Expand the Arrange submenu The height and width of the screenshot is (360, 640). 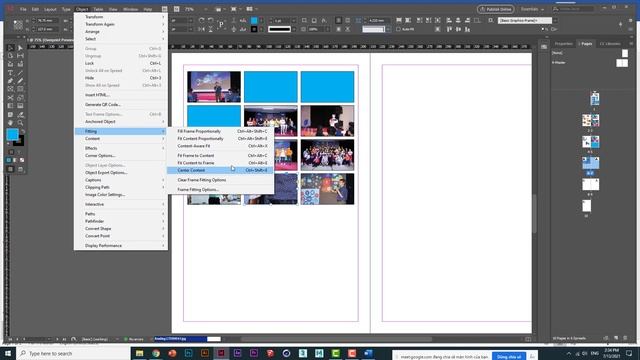[x=121, y=31]
